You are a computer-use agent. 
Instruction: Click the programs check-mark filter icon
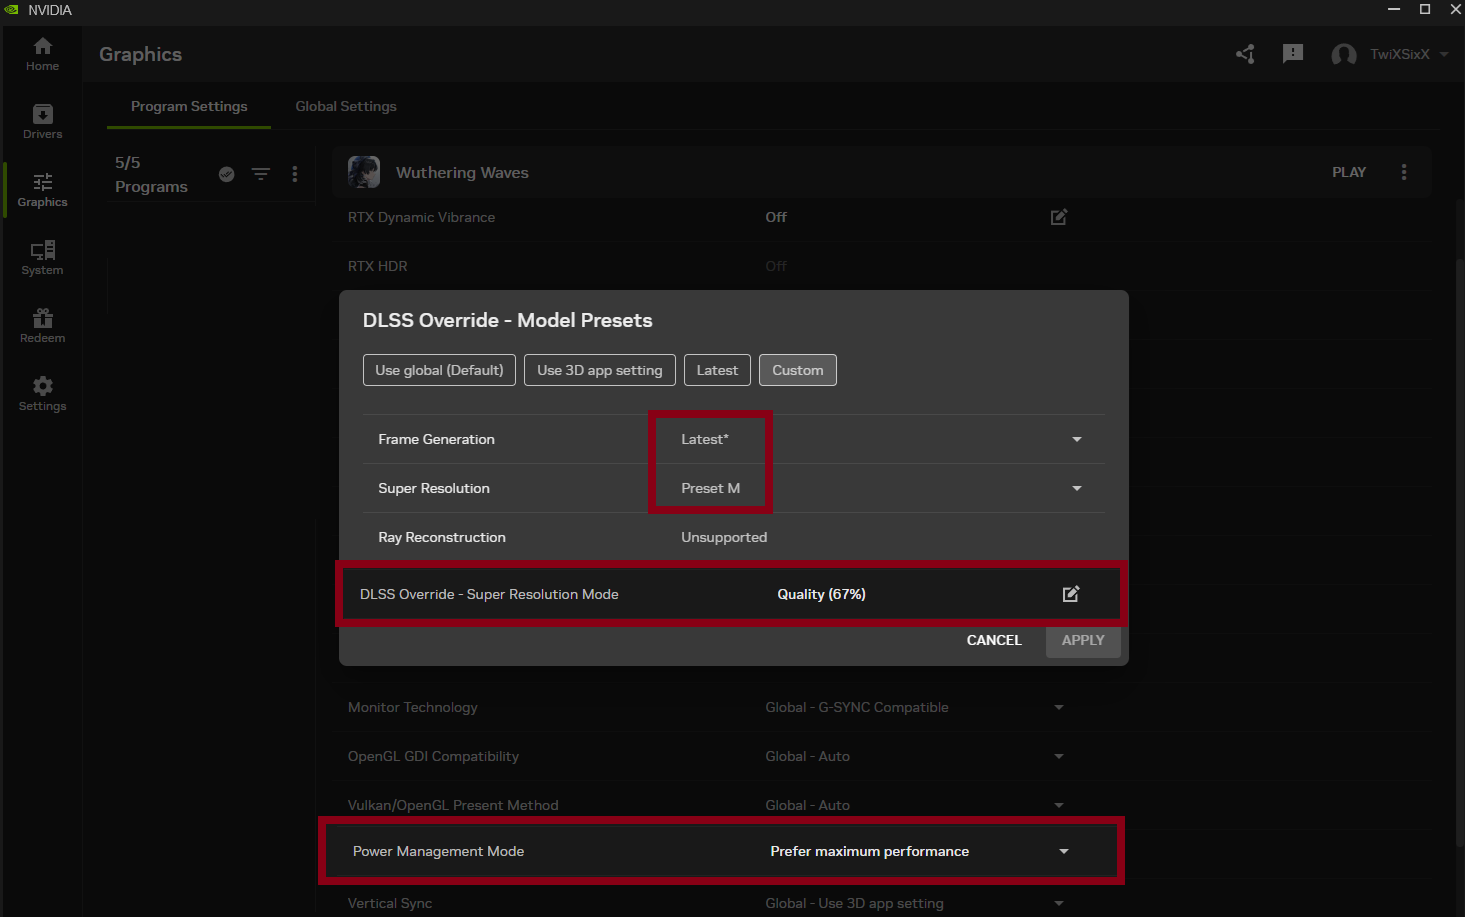[x=227, y=174]
